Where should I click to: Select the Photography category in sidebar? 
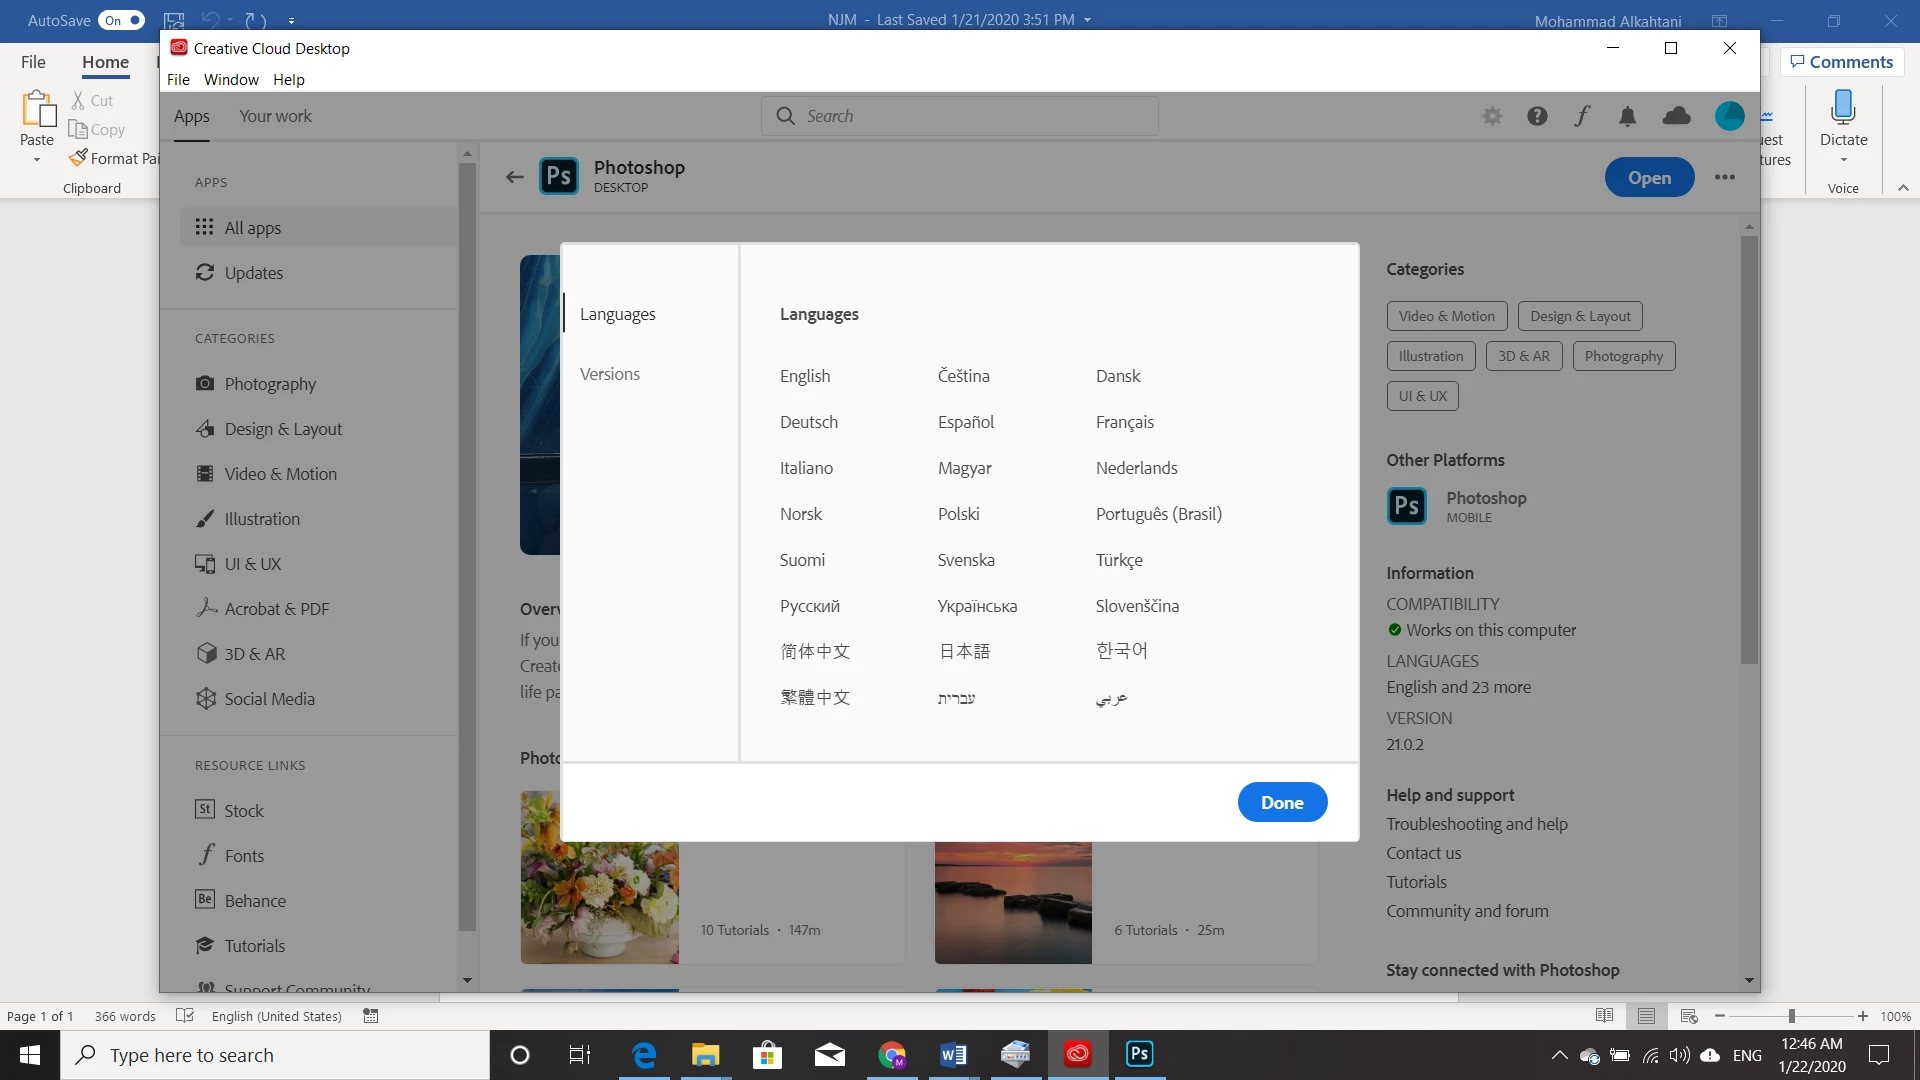point(270,384)
